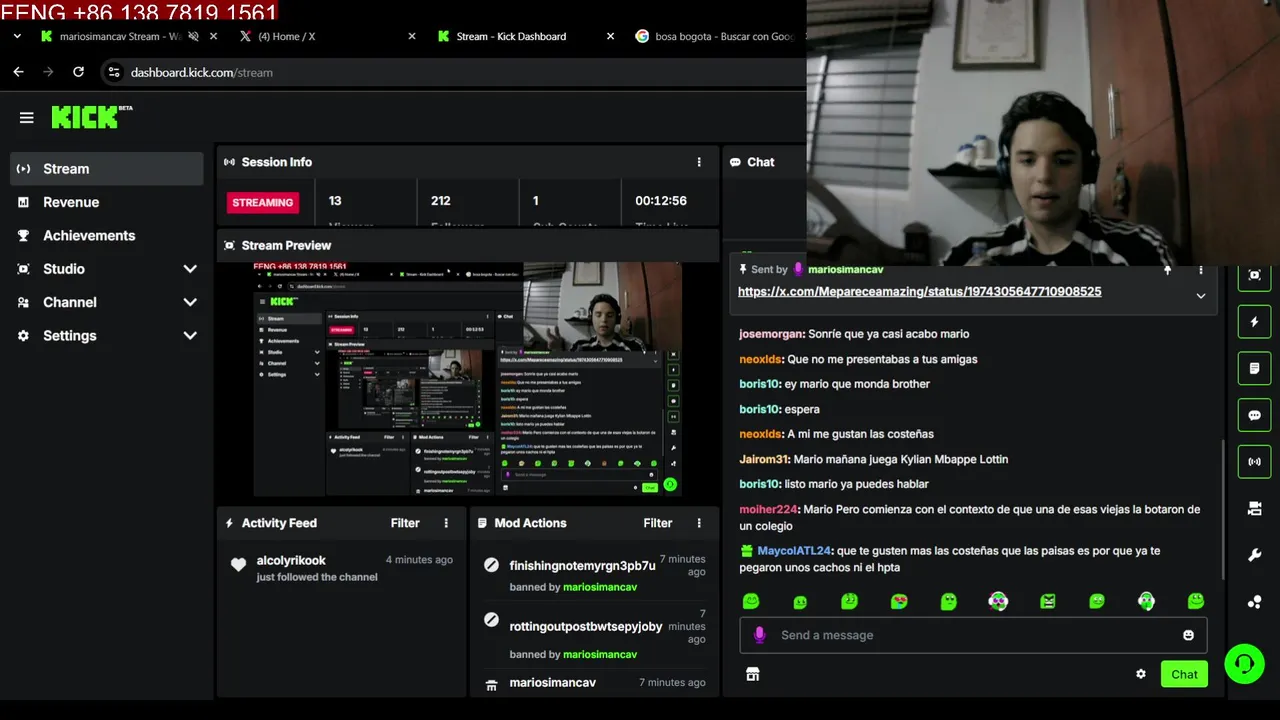Open Activity Feed three-dot options
The height and width of the screenshot is (720, 1280).
pyautogui.click(x=446, y=523)
